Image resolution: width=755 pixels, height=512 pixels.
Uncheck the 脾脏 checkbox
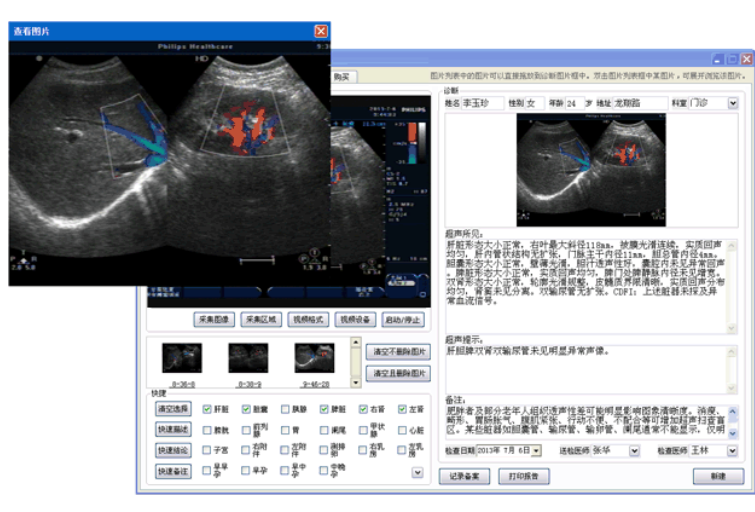(324, 409)
